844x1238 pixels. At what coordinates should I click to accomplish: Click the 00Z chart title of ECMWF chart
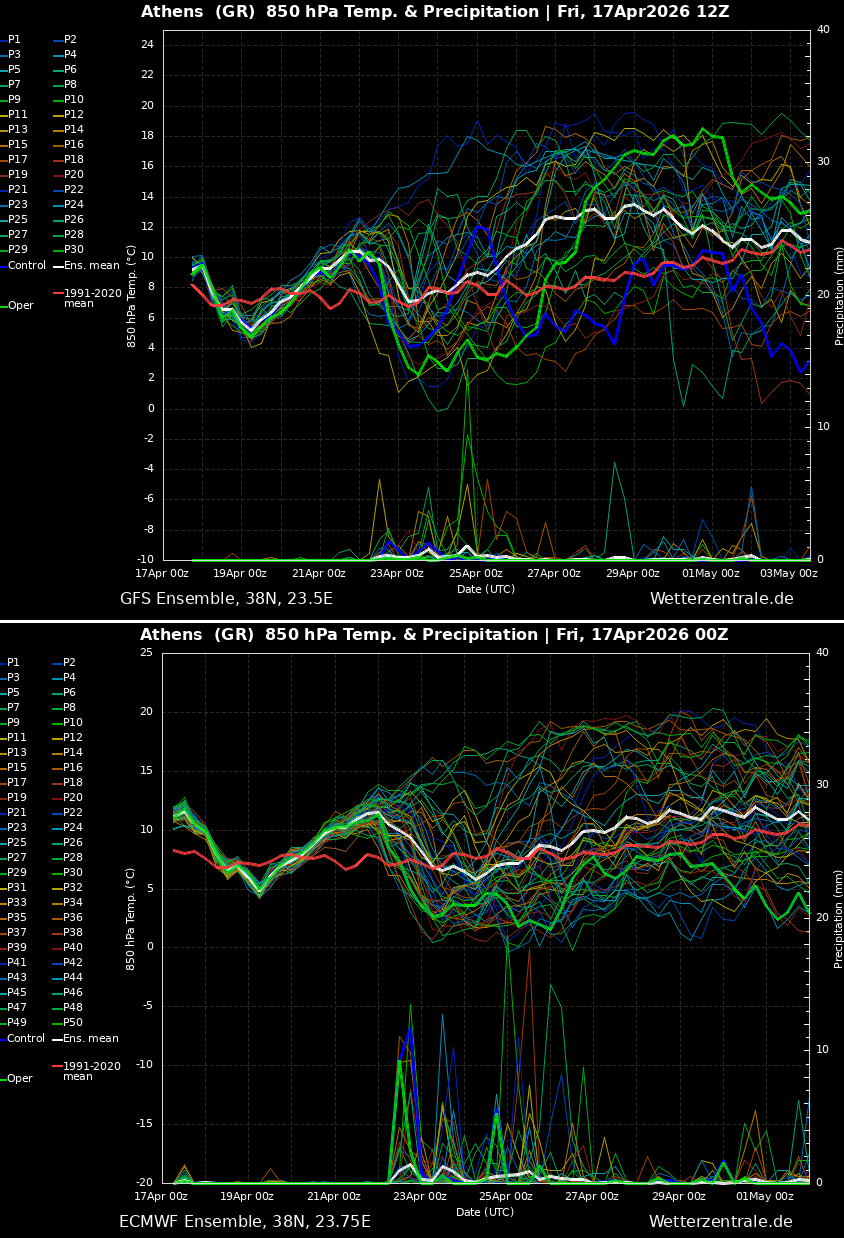click(434, 635)
